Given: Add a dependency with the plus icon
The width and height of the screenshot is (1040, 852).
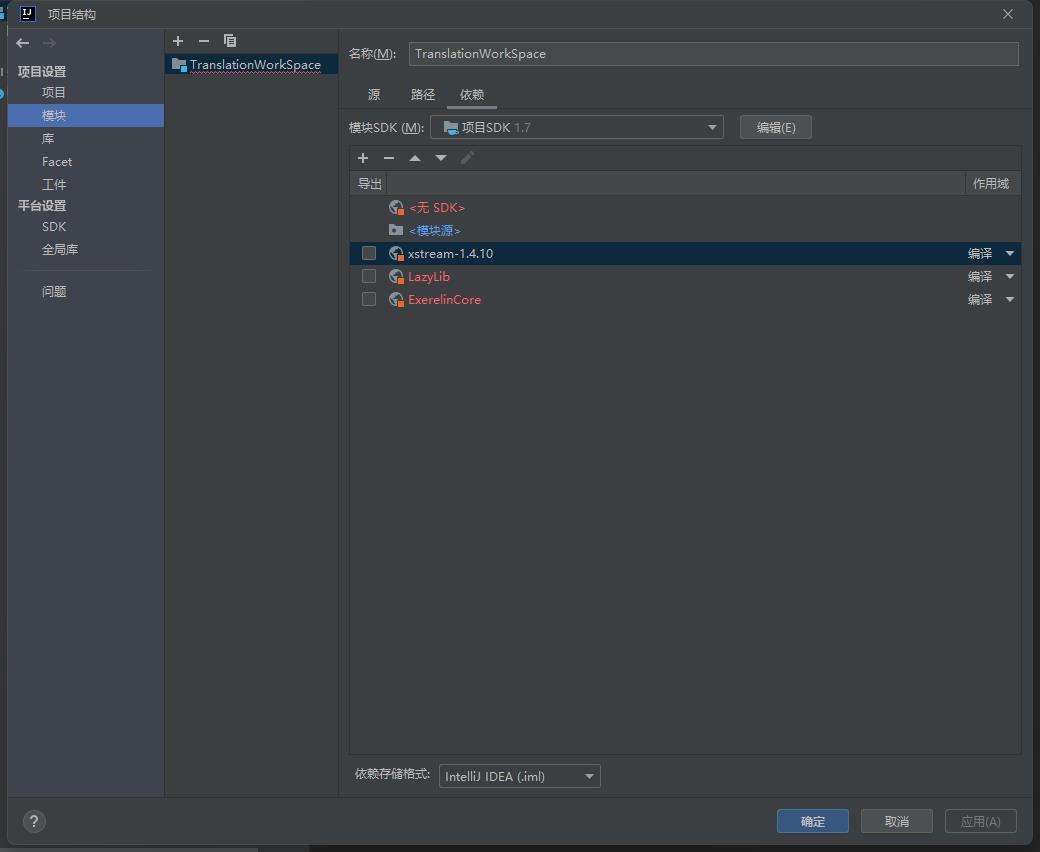Looking at the screenshot, I should pos(363,158).
